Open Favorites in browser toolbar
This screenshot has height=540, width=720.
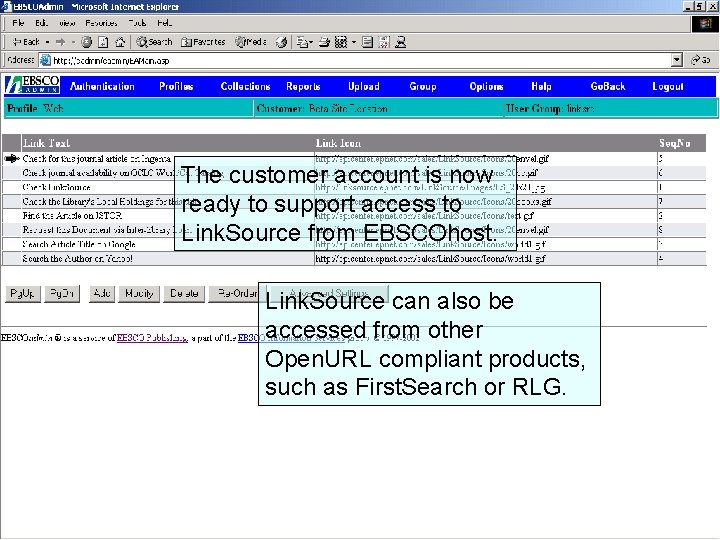coord(203,42)
